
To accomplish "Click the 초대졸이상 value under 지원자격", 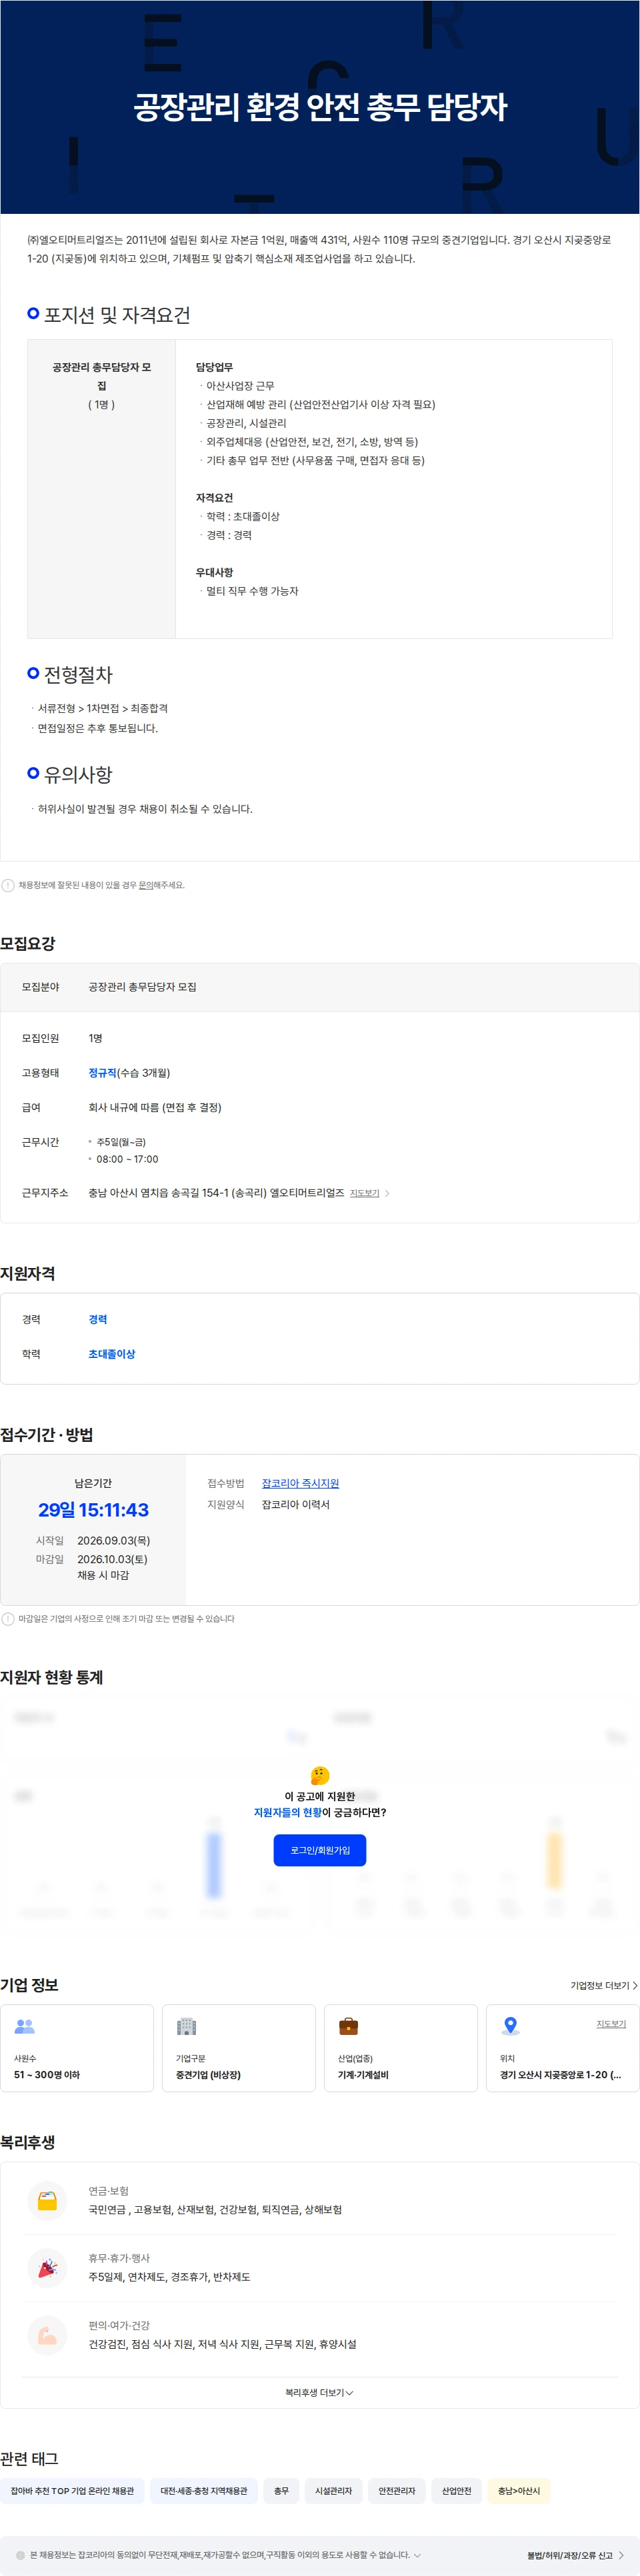I will click(x=111, y=1354).
